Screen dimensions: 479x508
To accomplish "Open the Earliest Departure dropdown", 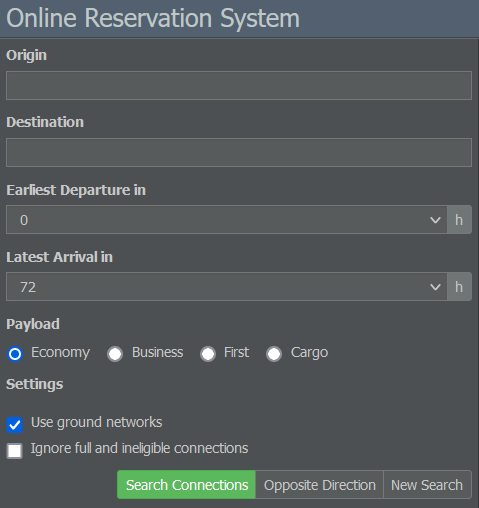I will tap(226, 220).
